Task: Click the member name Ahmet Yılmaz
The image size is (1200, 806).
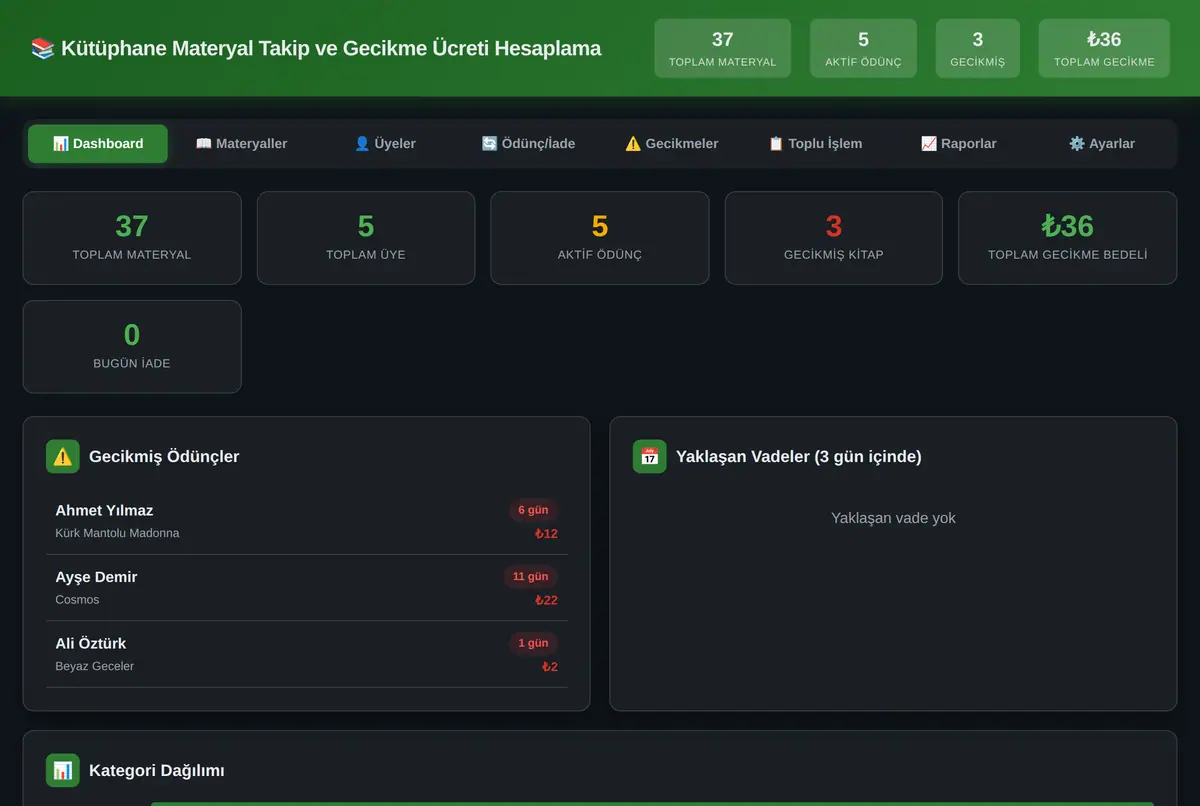Action: point(104,510)
